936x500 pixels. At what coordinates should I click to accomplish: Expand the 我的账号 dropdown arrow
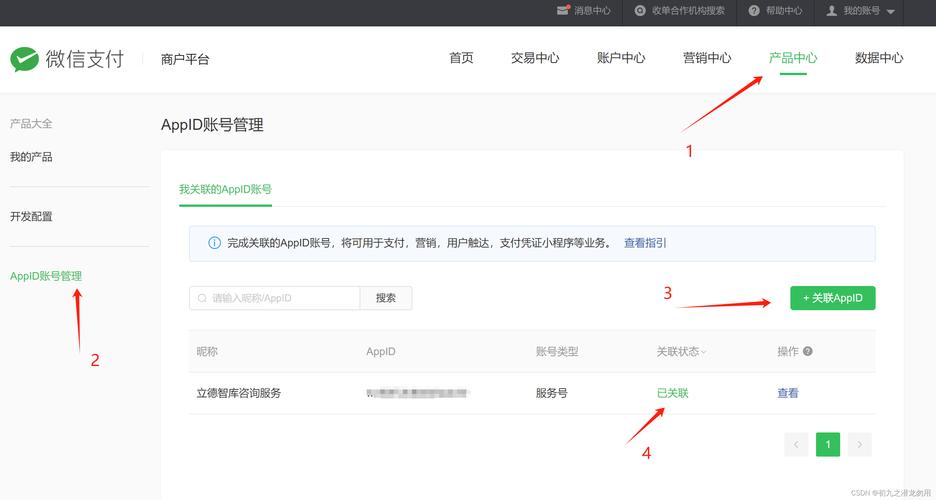[x=891, y=12]
